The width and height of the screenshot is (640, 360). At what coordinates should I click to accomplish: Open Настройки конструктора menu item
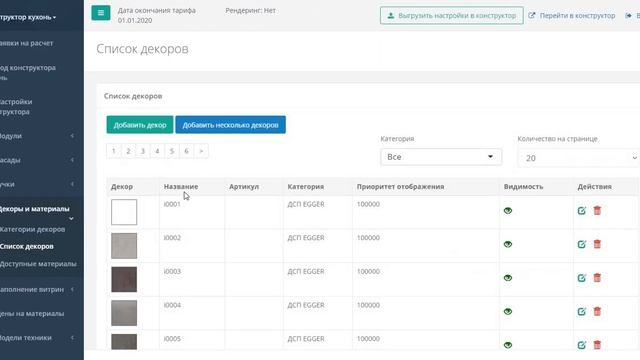(16, 107)
